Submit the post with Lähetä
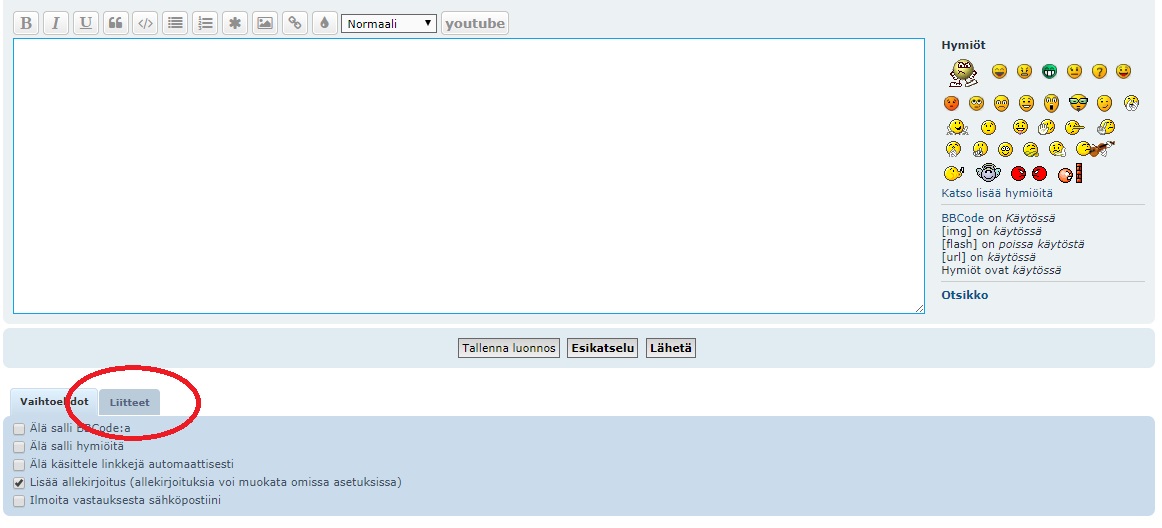1162x528 pixels. coord(671,348)
